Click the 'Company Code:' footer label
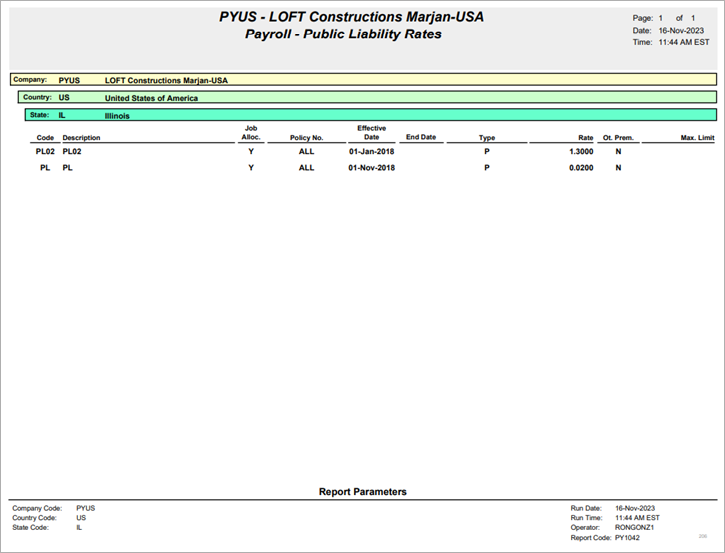Image resolution: width=725 pixels, height=553 pixels. [x=37, y=508]
